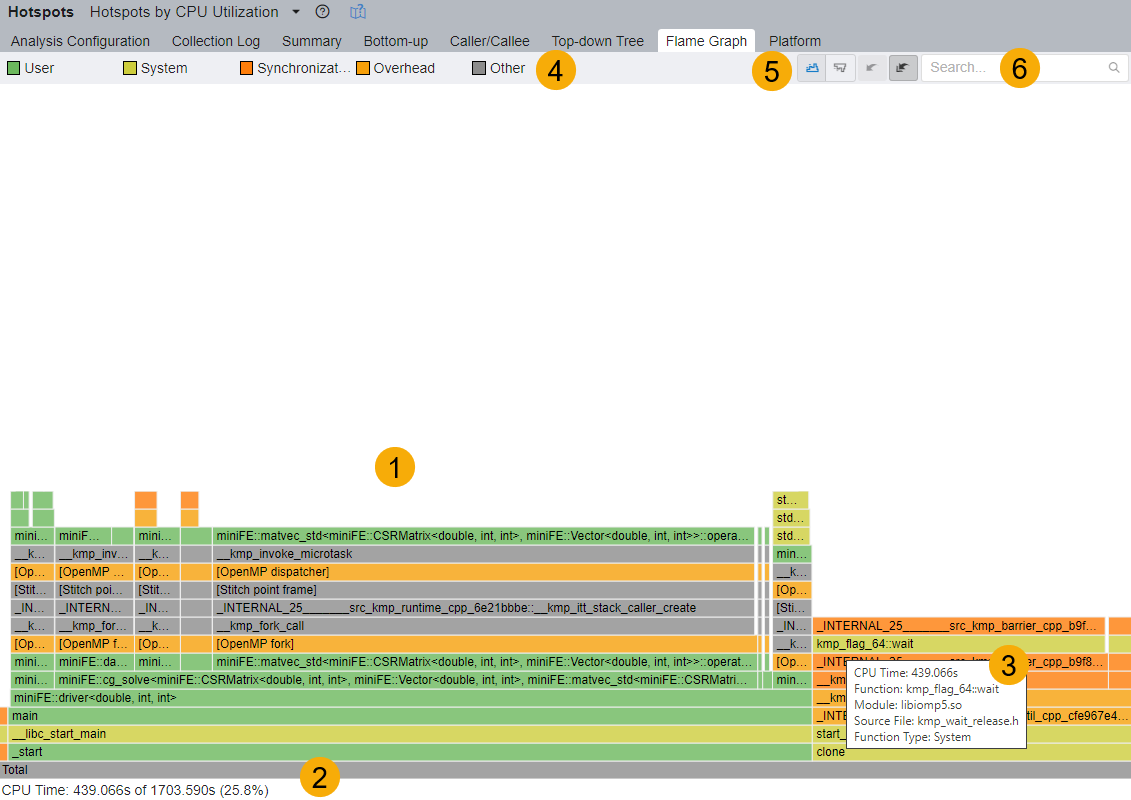Click the search magnifier icon
Viewport: 1131px width, 800px height.
[1114, 68]
